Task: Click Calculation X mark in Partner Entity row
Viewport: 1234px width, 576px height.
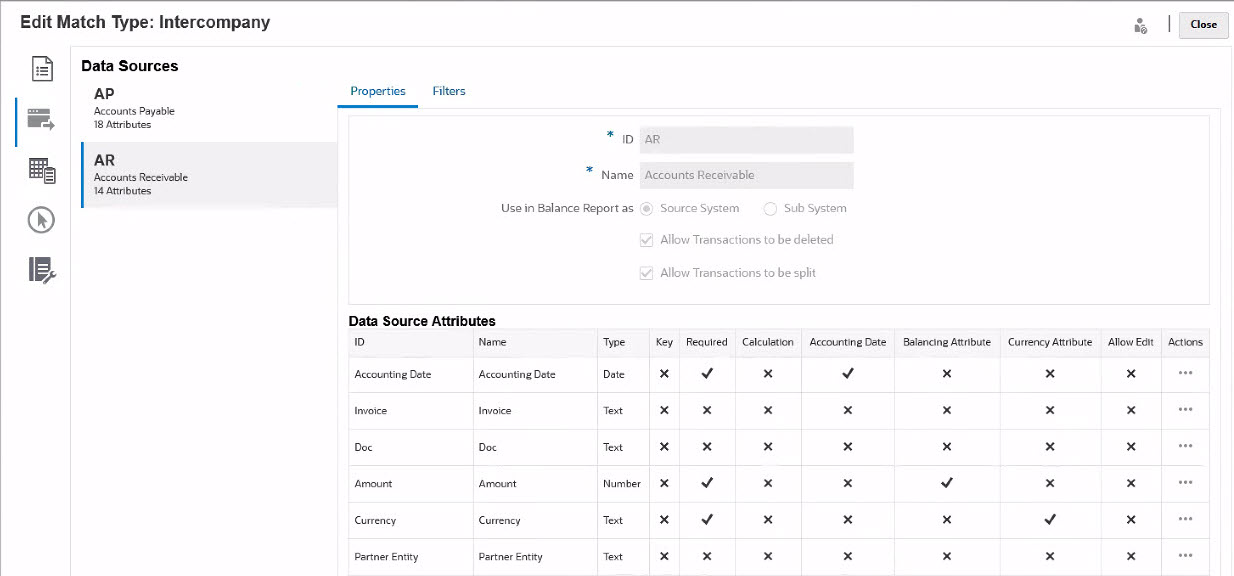Action: 768,556
